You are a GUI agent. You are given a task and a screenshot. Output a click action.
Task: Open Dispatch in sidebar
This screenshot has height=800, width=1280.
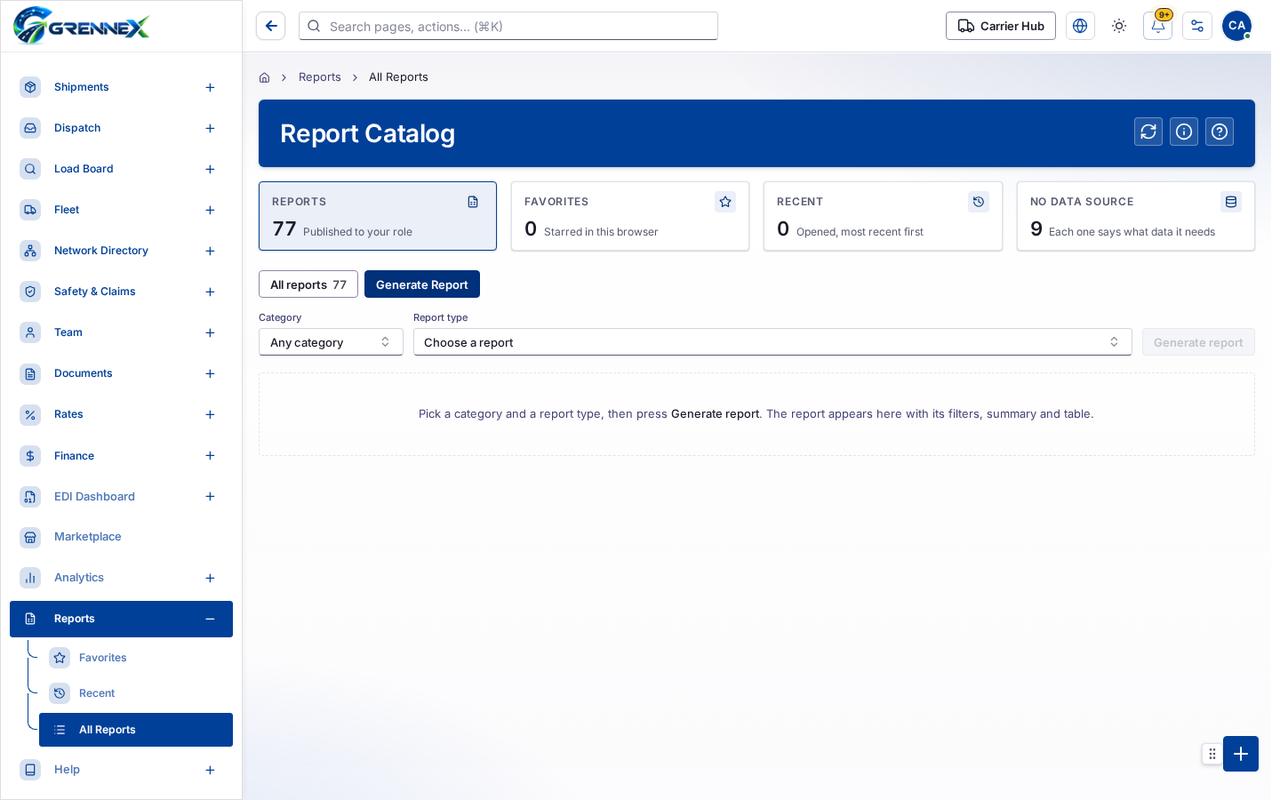click(x=121, y=128)
